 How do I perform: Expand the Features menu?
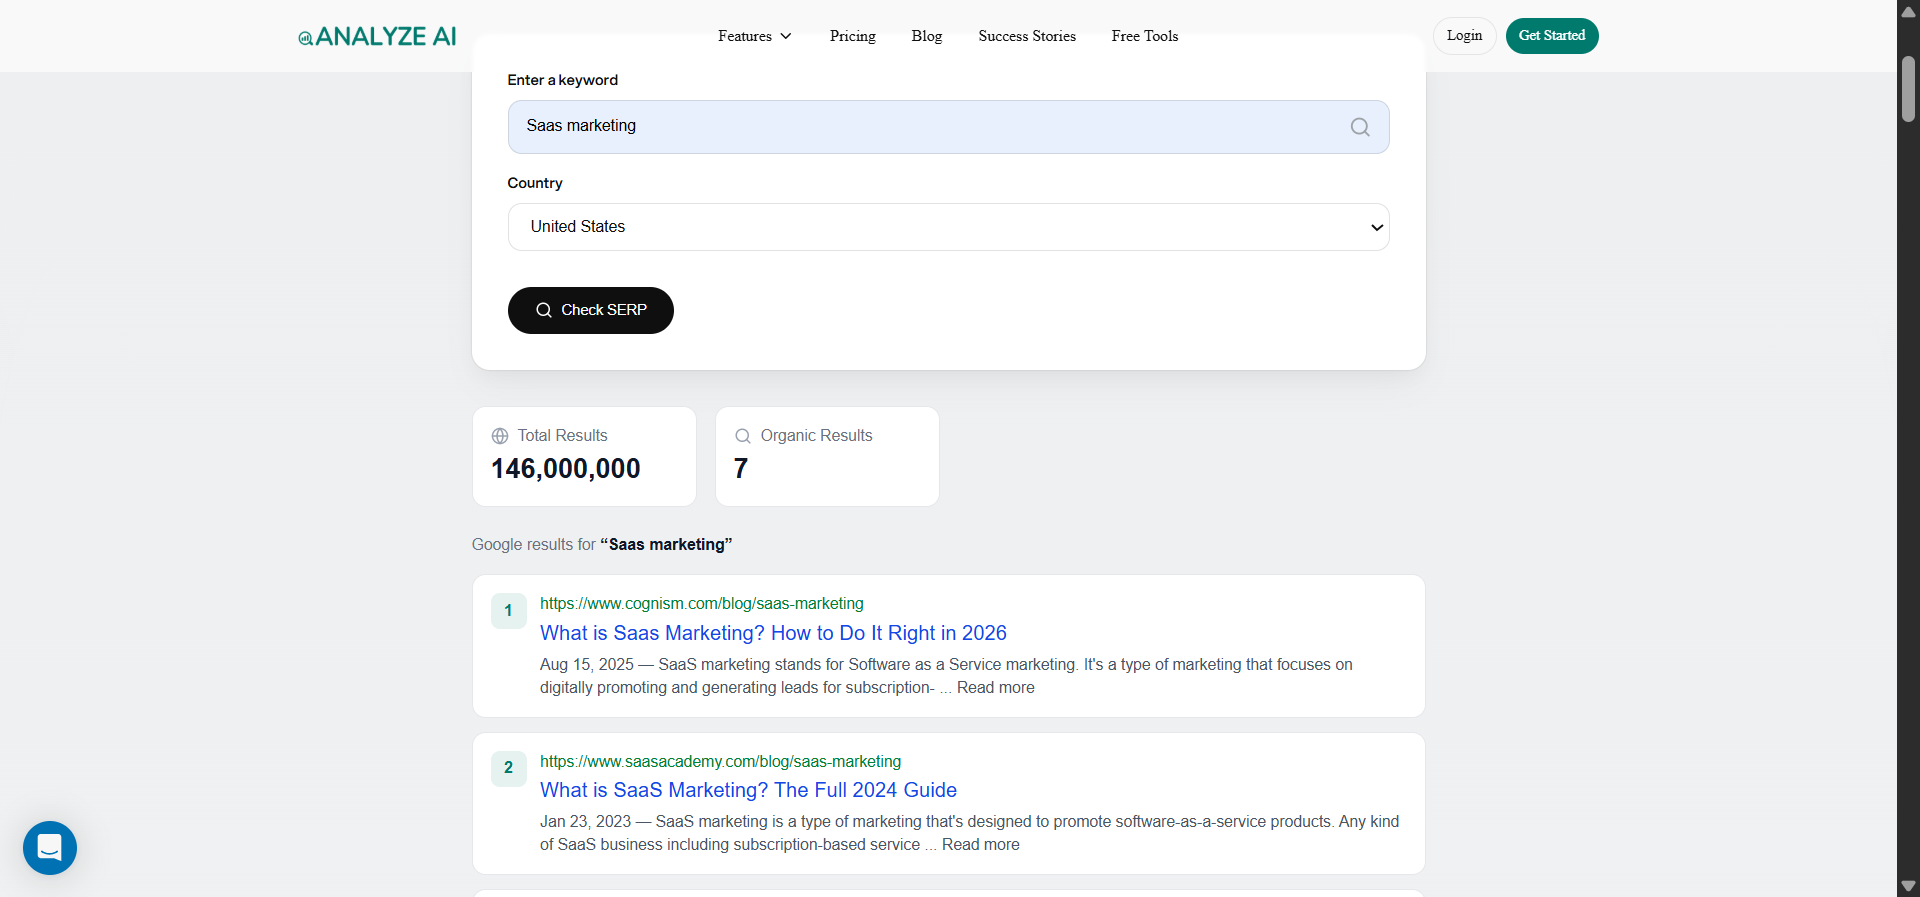click(x=755, y=36)
